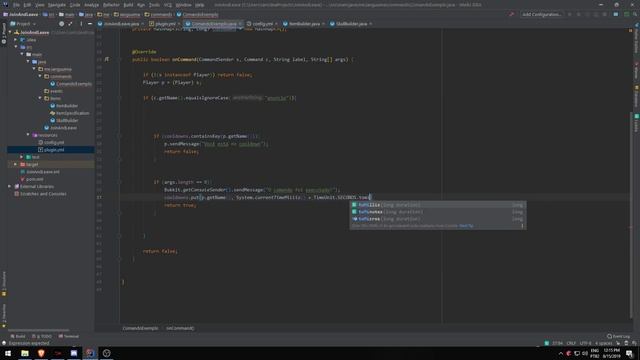640x360 pixels.
Task: Expand the target folder
Action: [x=16, y=164]
